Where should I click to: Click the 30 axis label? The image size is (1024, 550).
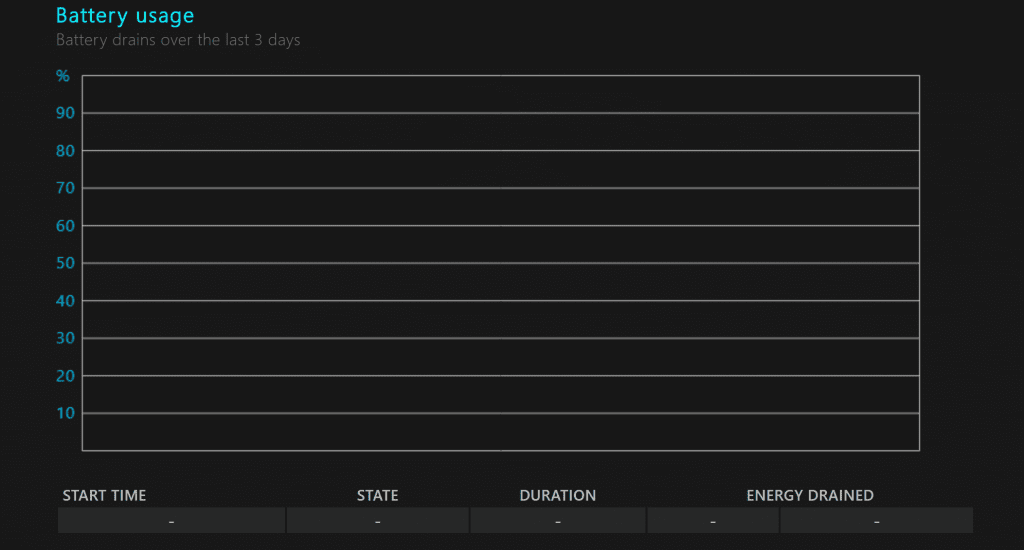[x=66, y=338]
